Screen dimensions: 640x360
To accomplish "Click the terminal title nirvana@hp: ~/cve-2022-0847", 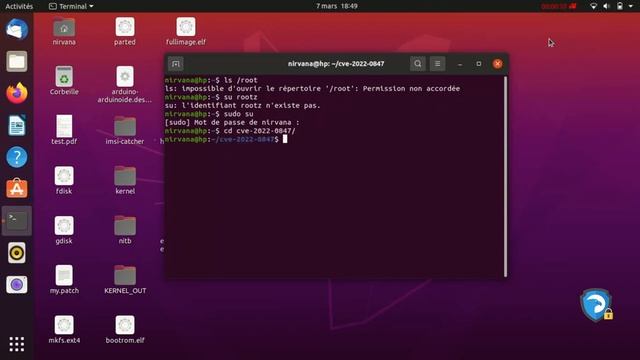I will click(336, 64).
